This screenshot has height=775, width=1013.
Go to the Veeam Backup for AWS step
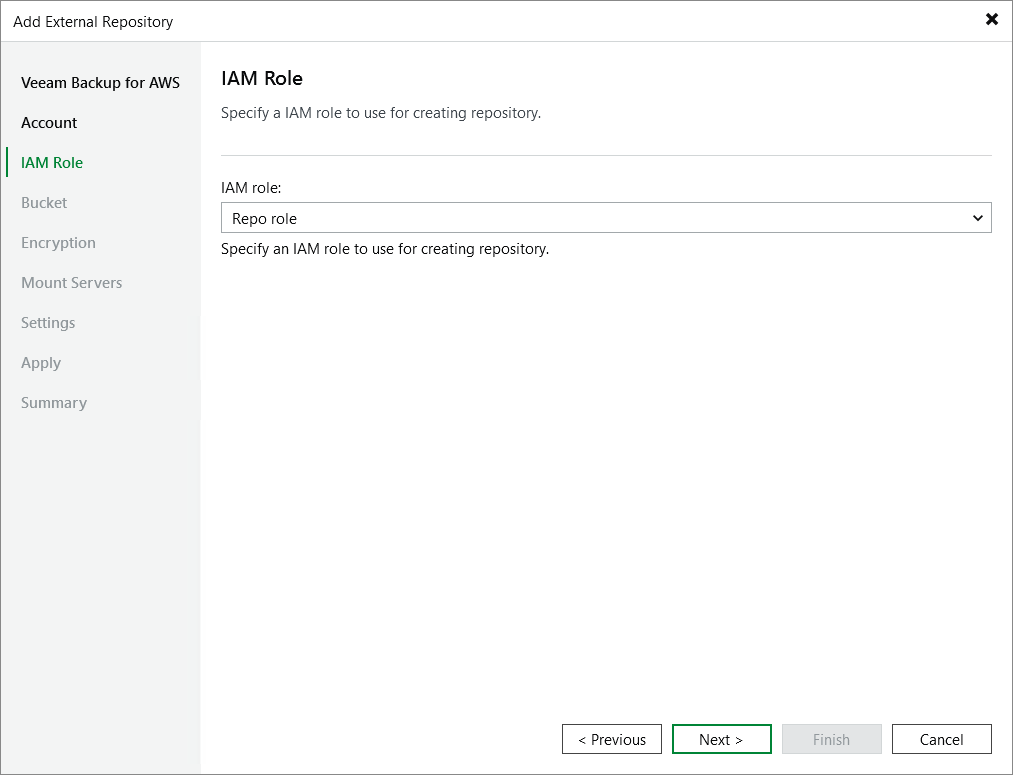tap(100, 83)
